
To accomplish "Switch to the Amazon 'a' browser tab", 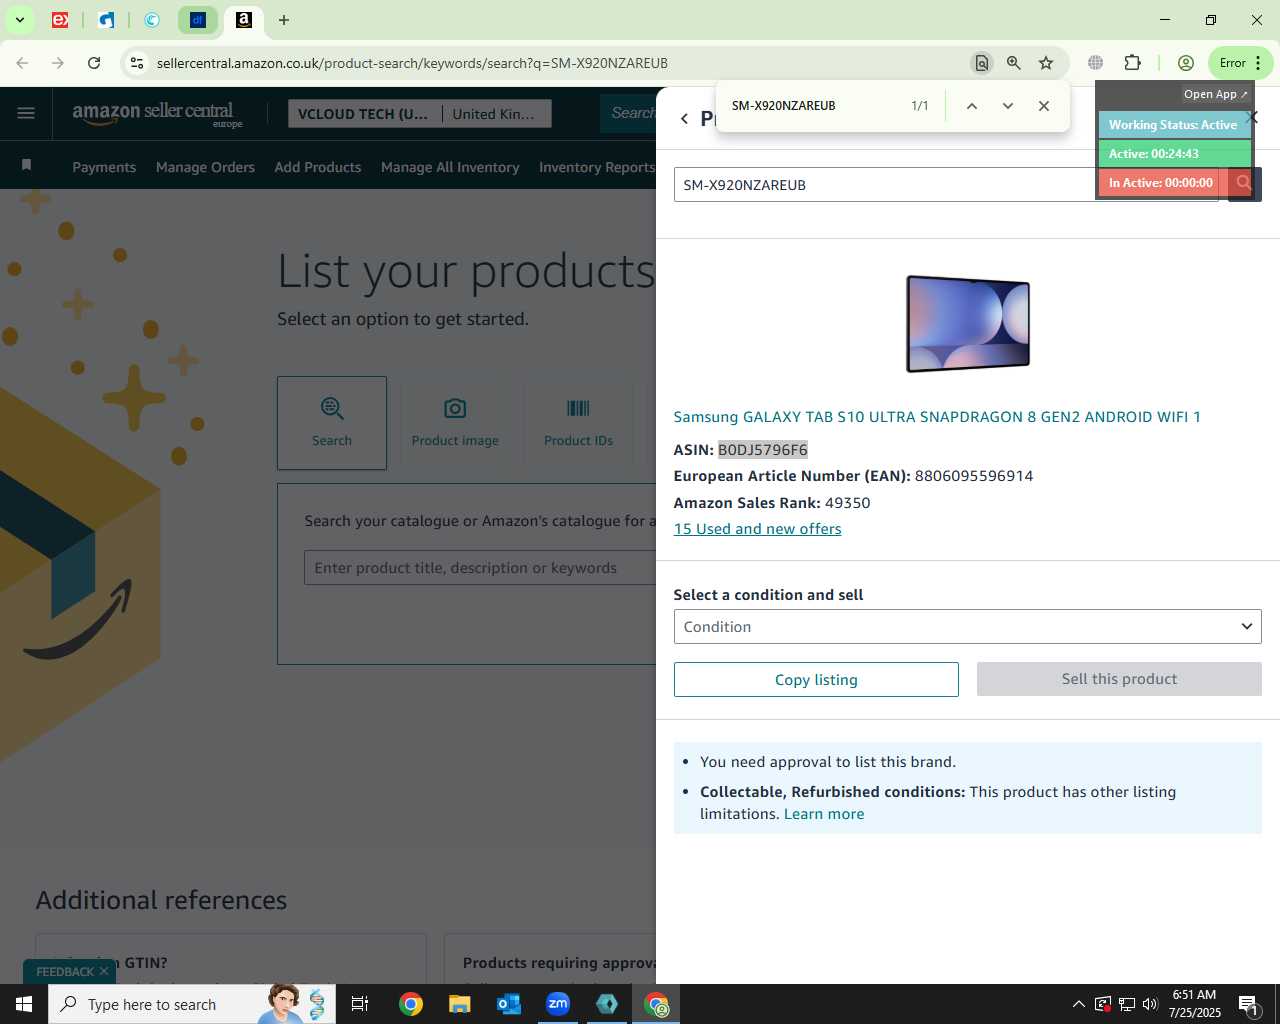I will coord(243,19).
